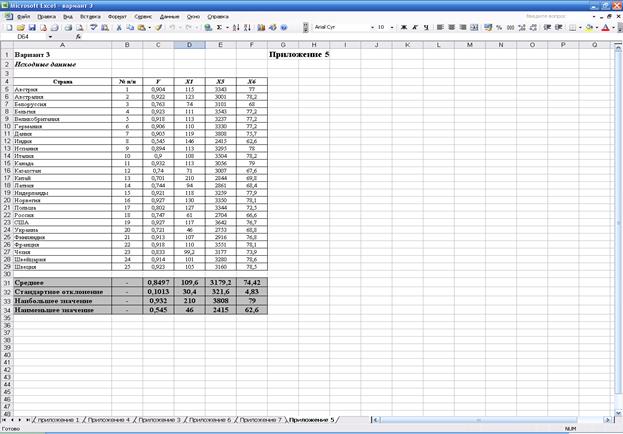
Task: Click the 'Введите вопрос' help input box
Action: [556, 17]
